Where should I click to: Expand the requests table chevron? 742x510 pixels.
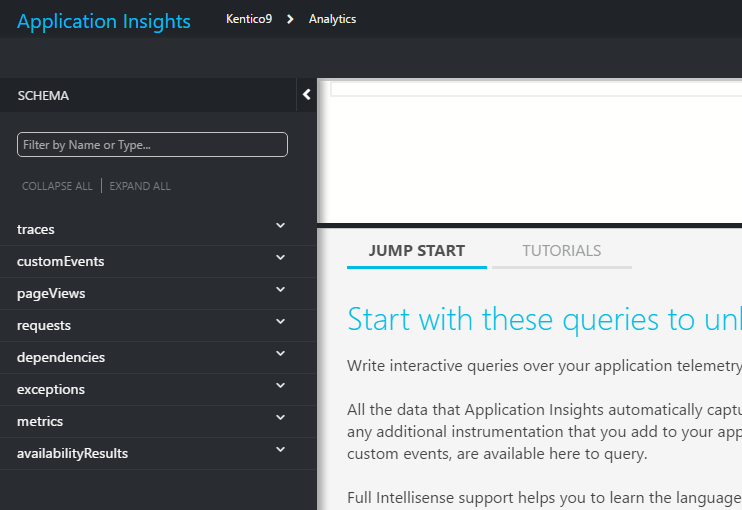(x=281, y=321)
